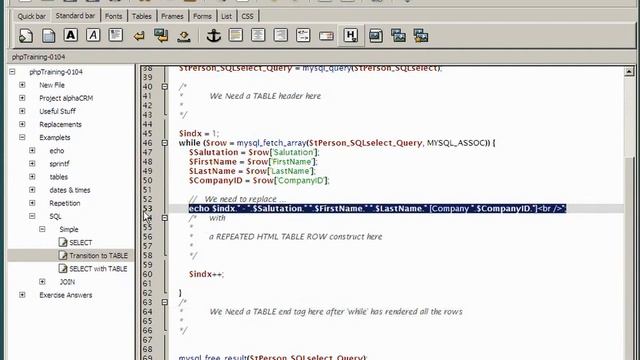Image resolution: width=640 pixels, height=360 pixels.
Task: Expand the sprintf node
Action: pos(32,164)
